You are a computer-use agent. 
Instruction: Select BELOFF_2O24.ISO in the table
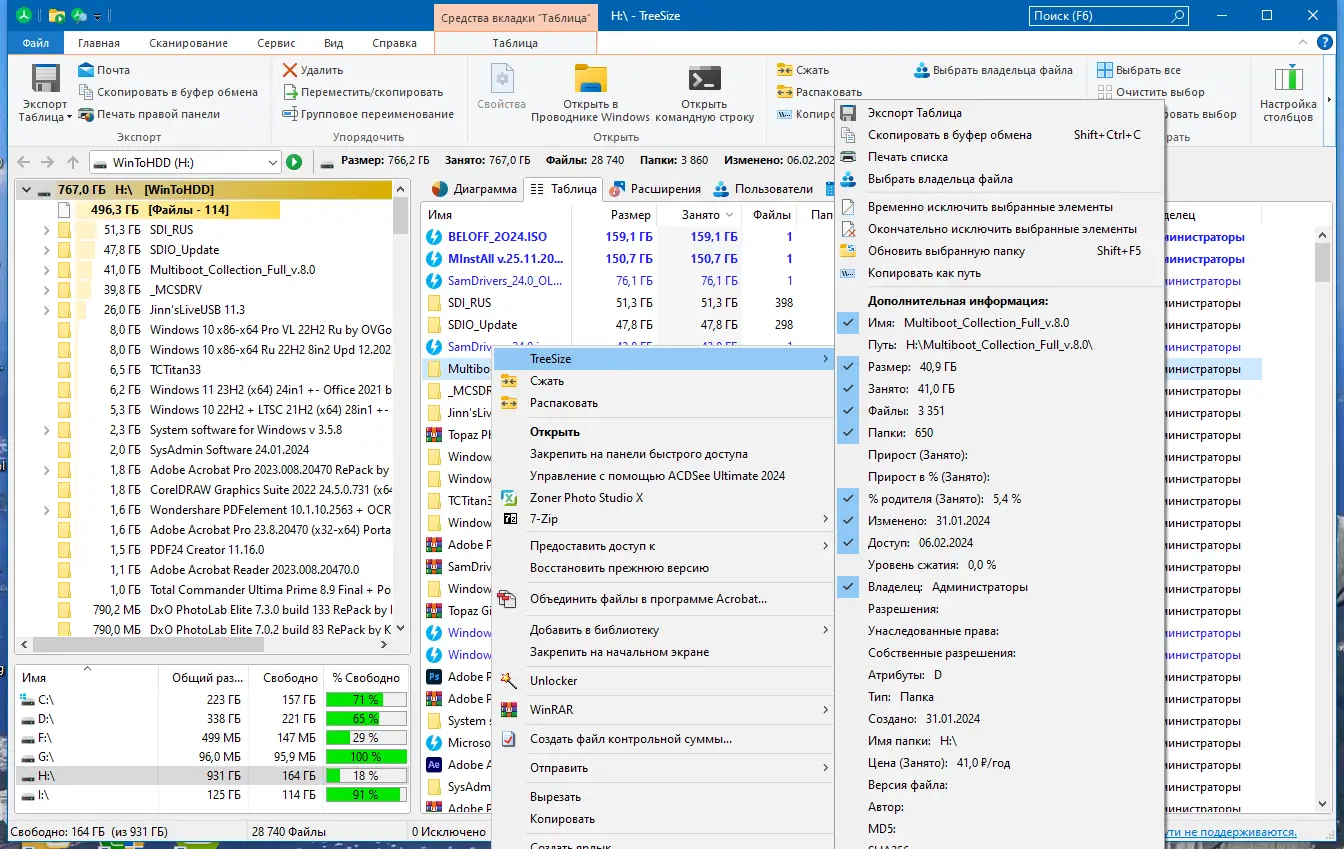(x=498, y=237)
